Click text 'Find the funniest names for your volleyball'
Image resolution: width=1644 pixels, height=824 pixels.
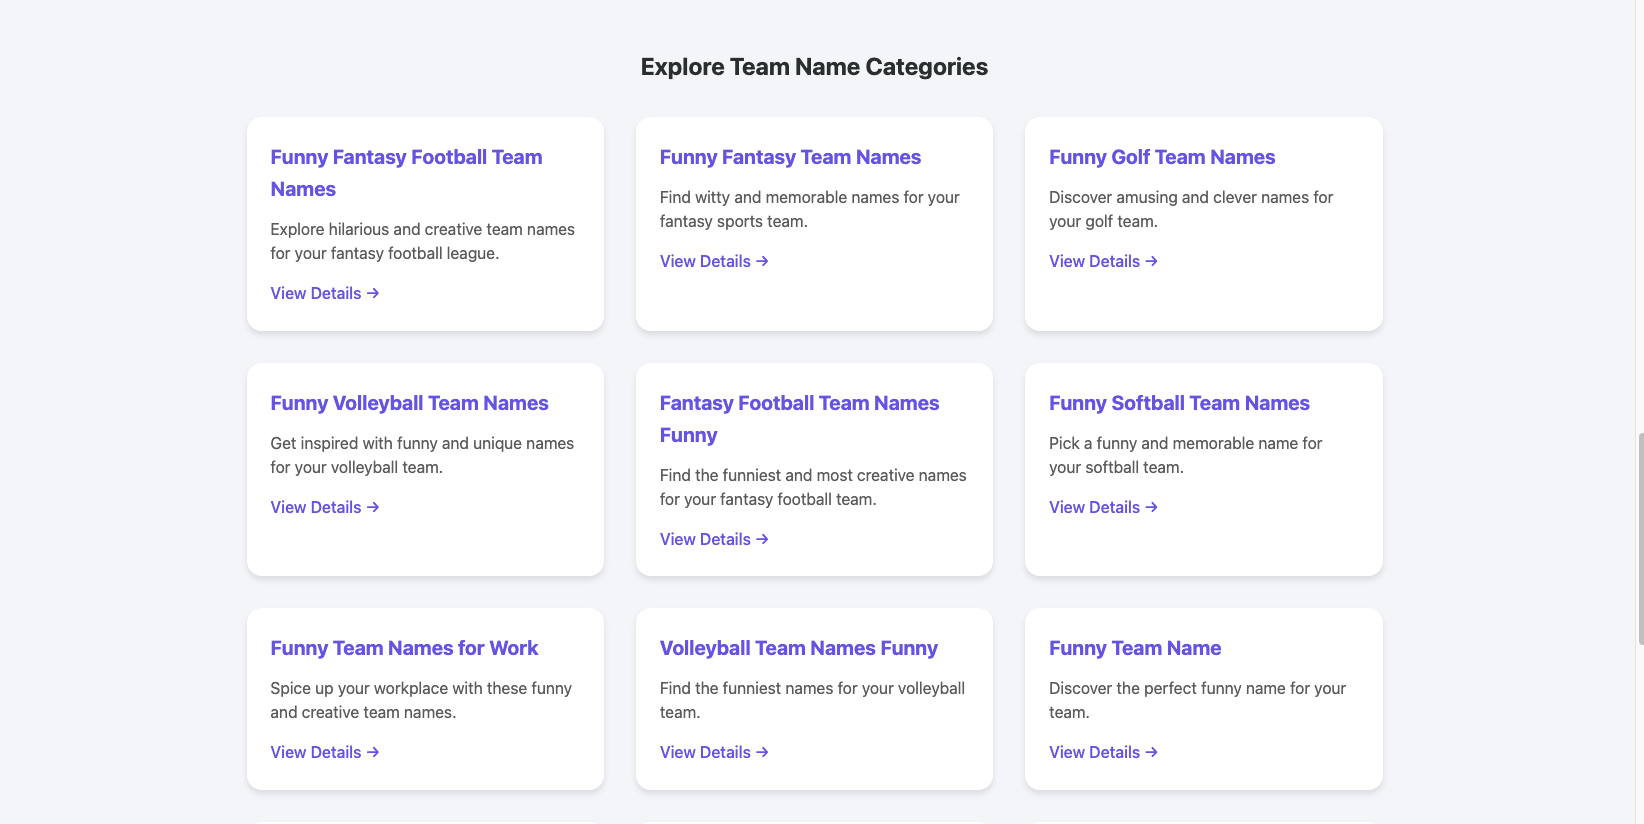(x=812, y=688)
